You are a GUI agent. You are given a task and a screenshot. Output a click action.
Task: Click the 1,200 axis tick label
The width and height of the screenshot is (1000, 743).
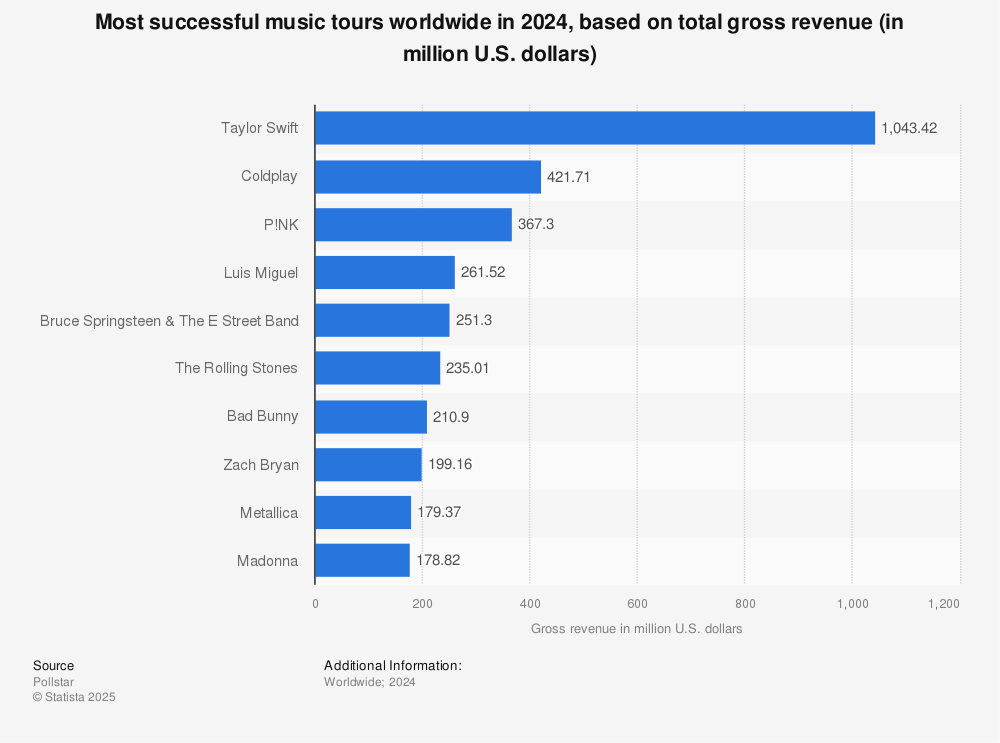943,604
